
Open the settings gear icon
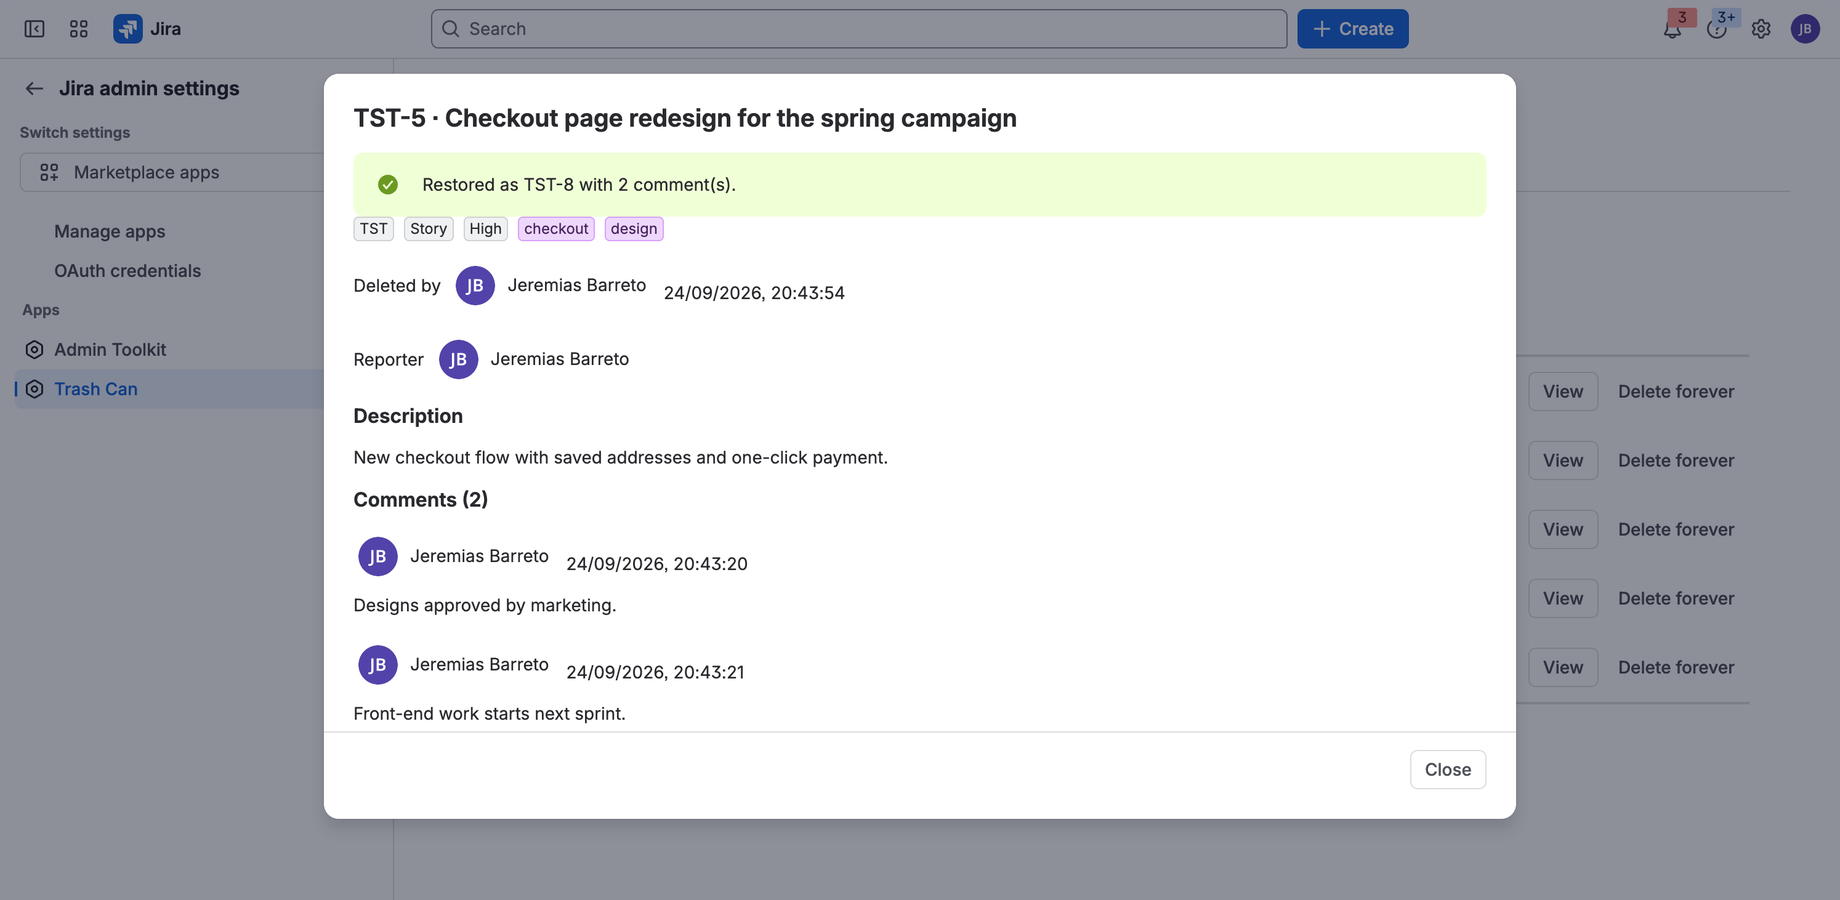[1761, 29]
